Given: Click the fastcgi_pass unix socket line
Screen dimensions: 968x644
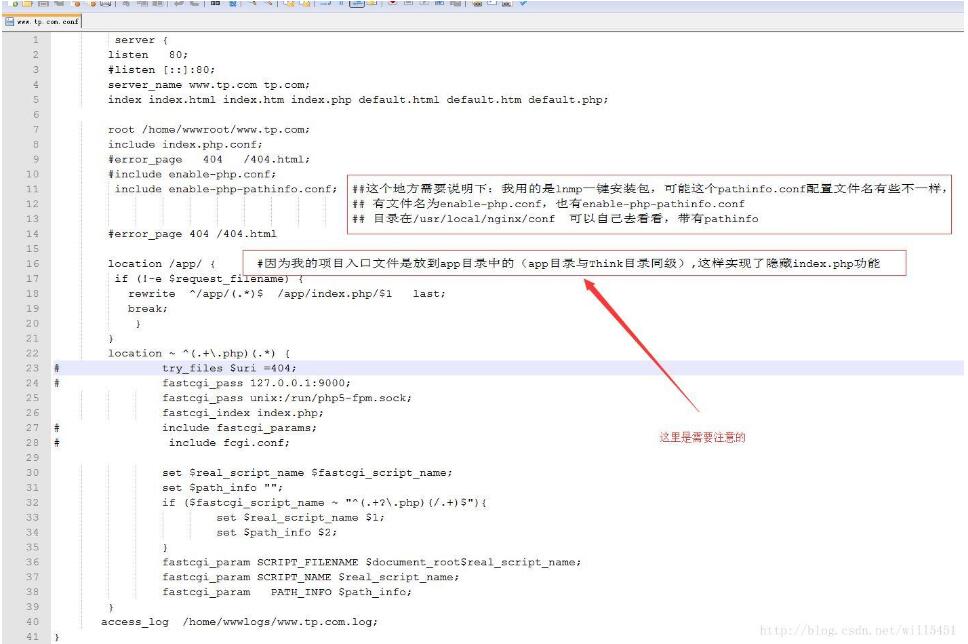Looking at the screenshot, I should [286, 398].
